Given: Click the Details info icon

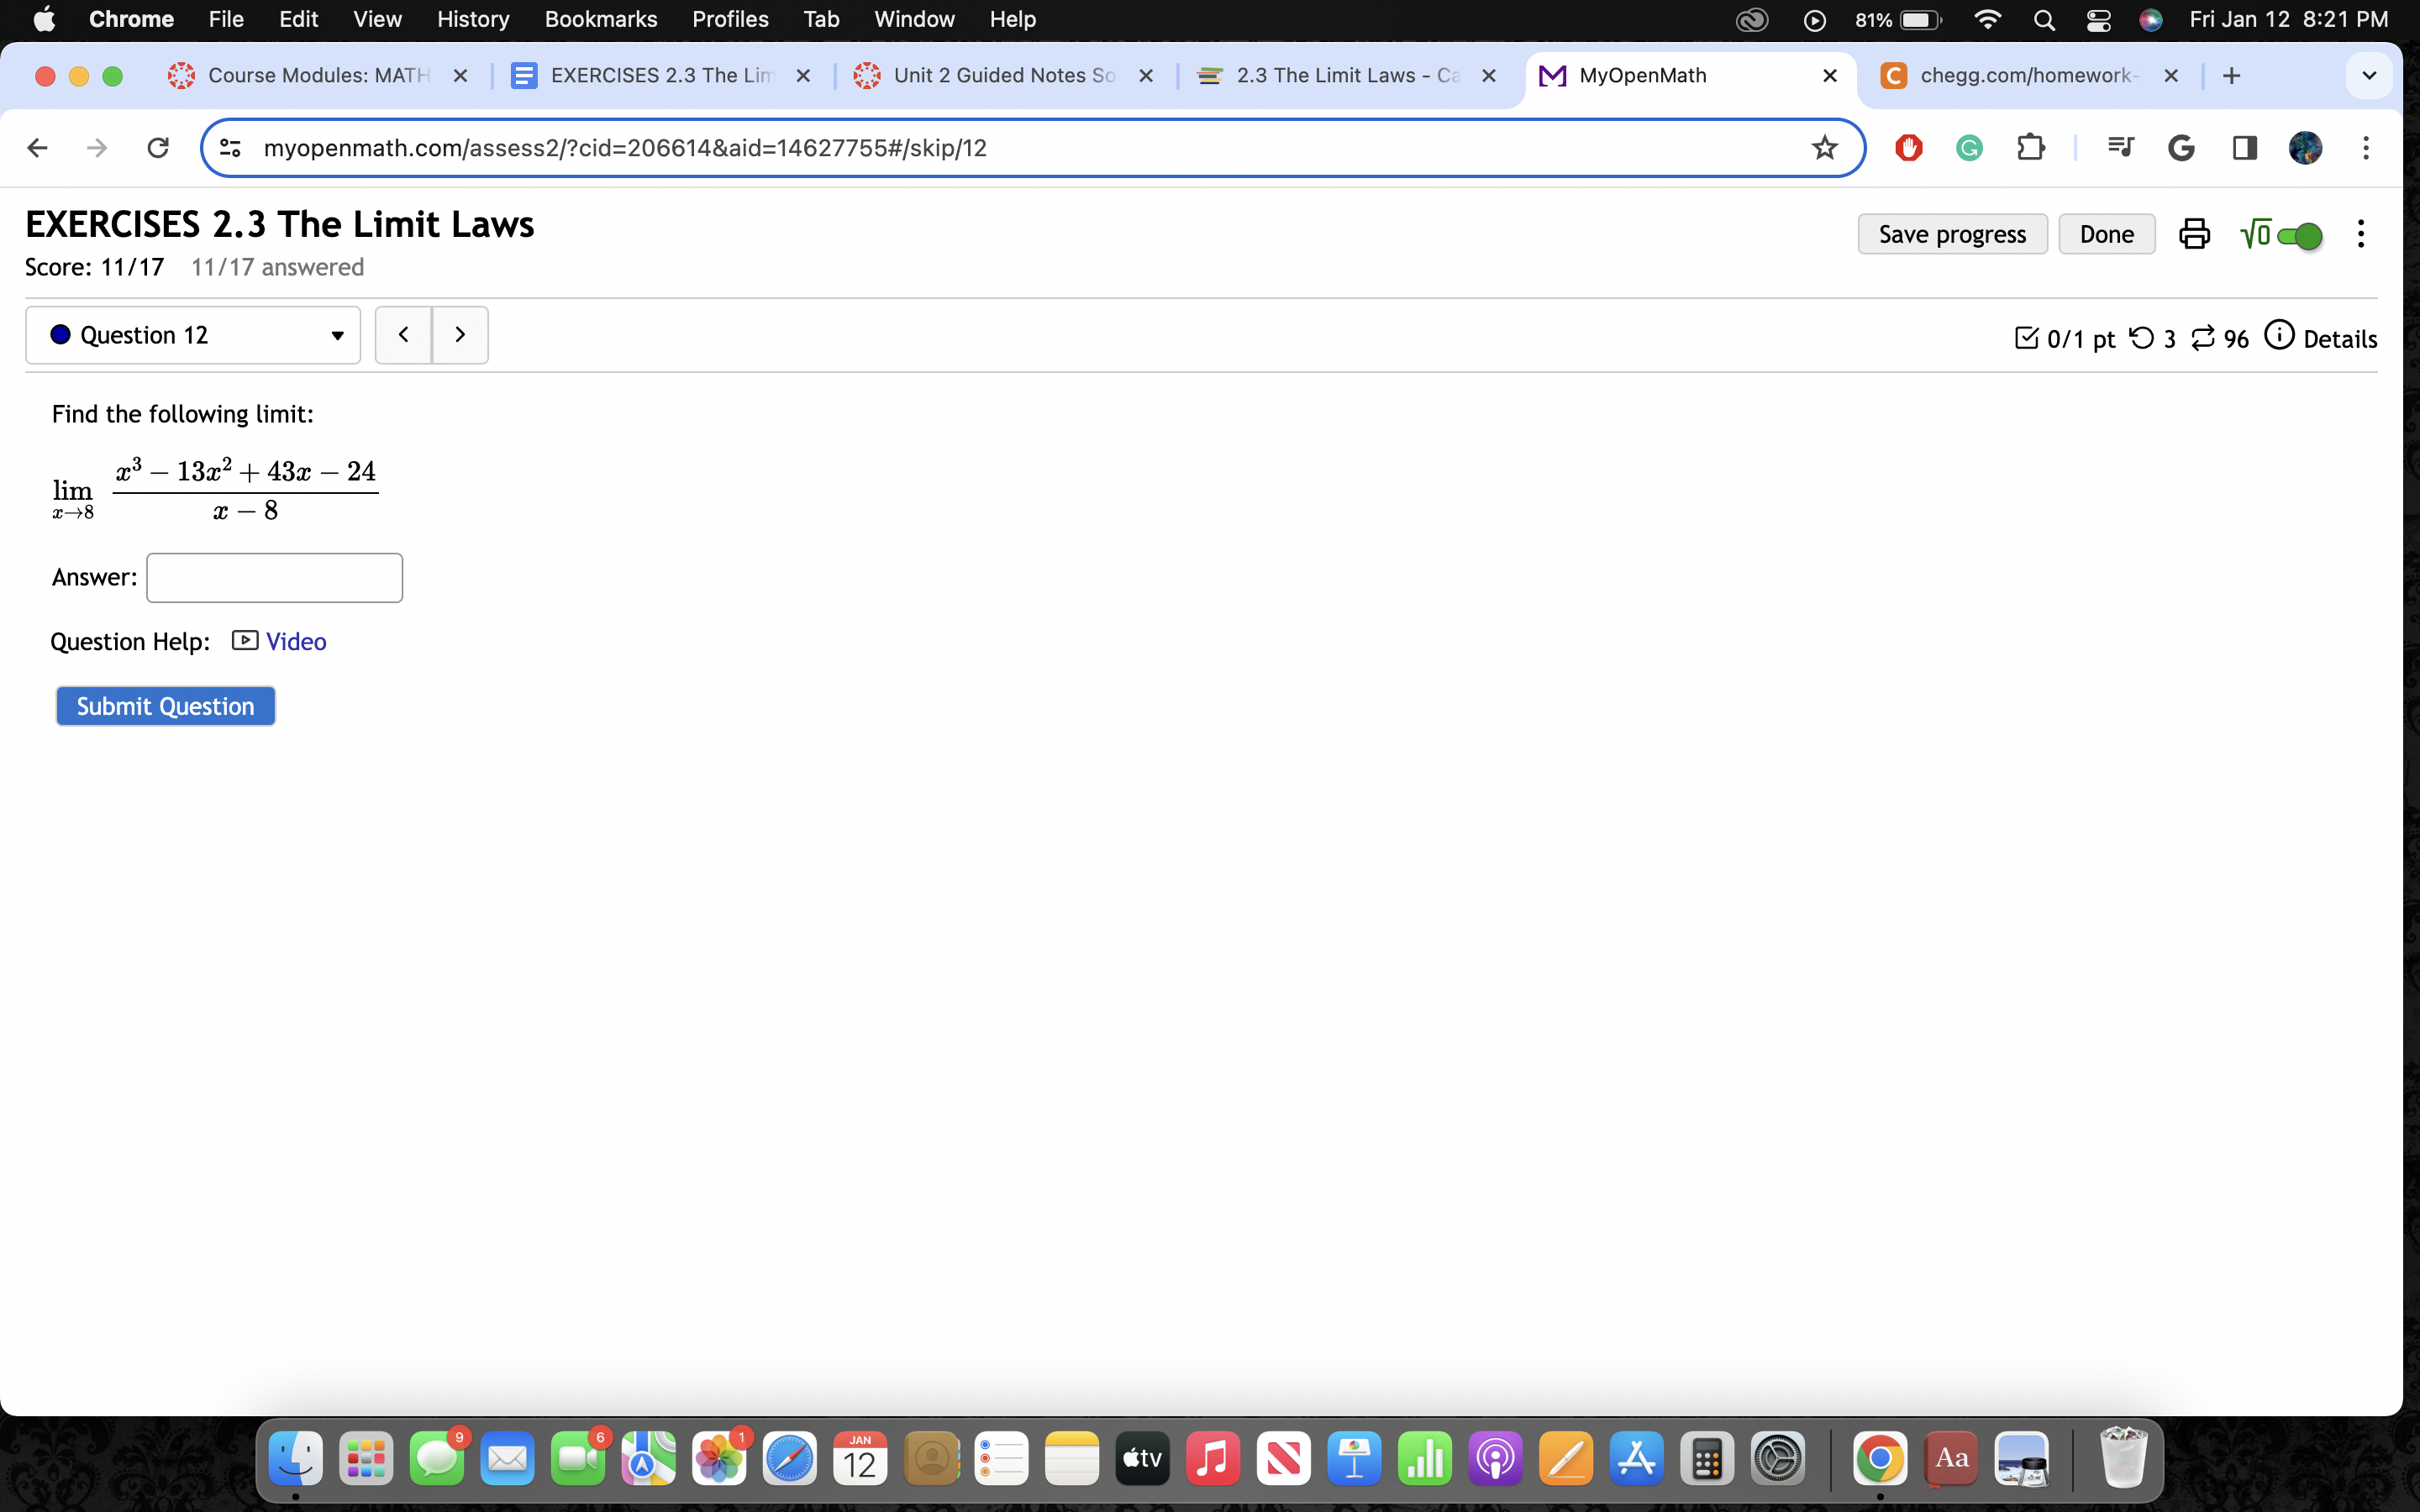Looking at the screenshot, I should [x=2279, y=336].
